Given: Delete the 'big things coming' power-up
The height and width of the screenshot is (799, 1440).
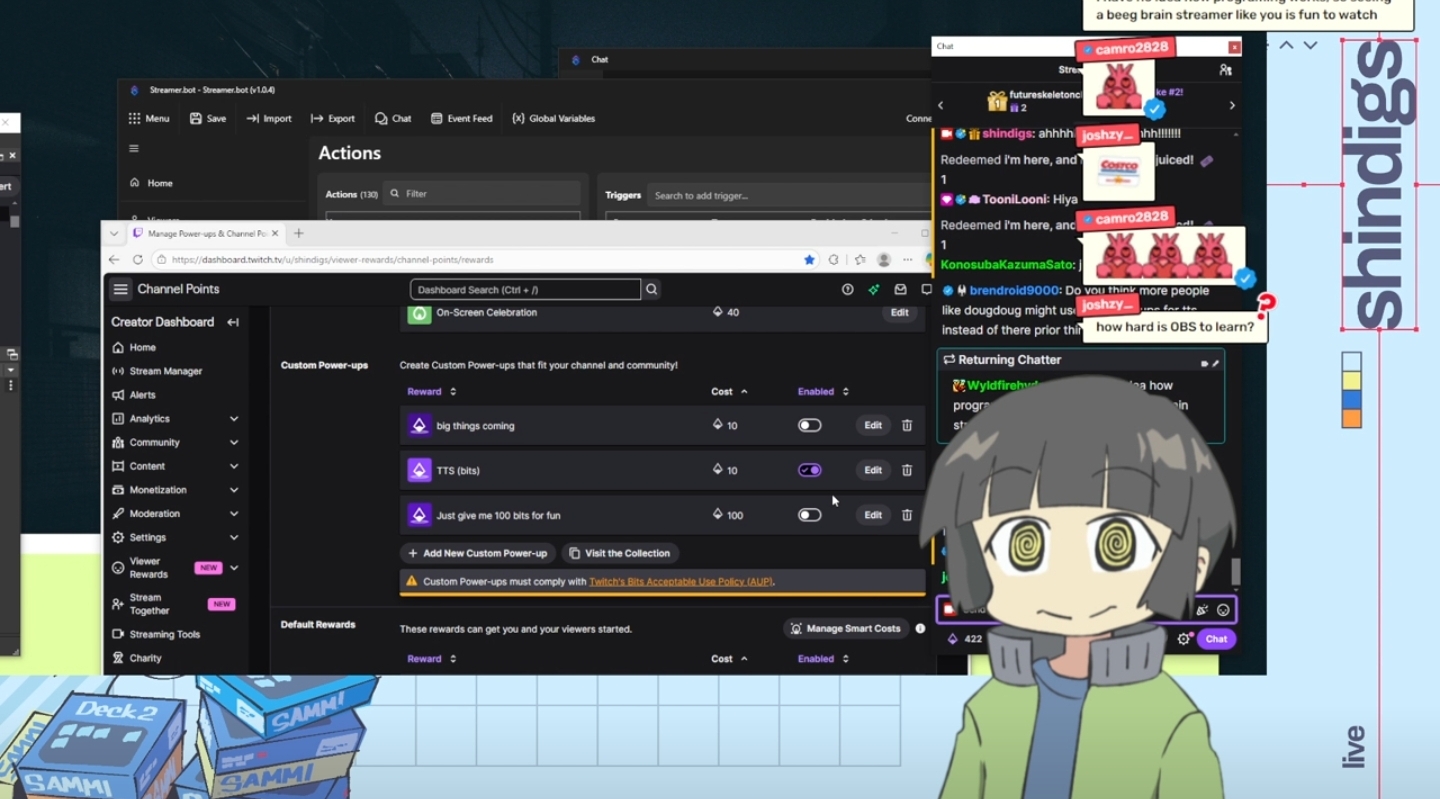Looking at the screenshot, I should [907, 425].
